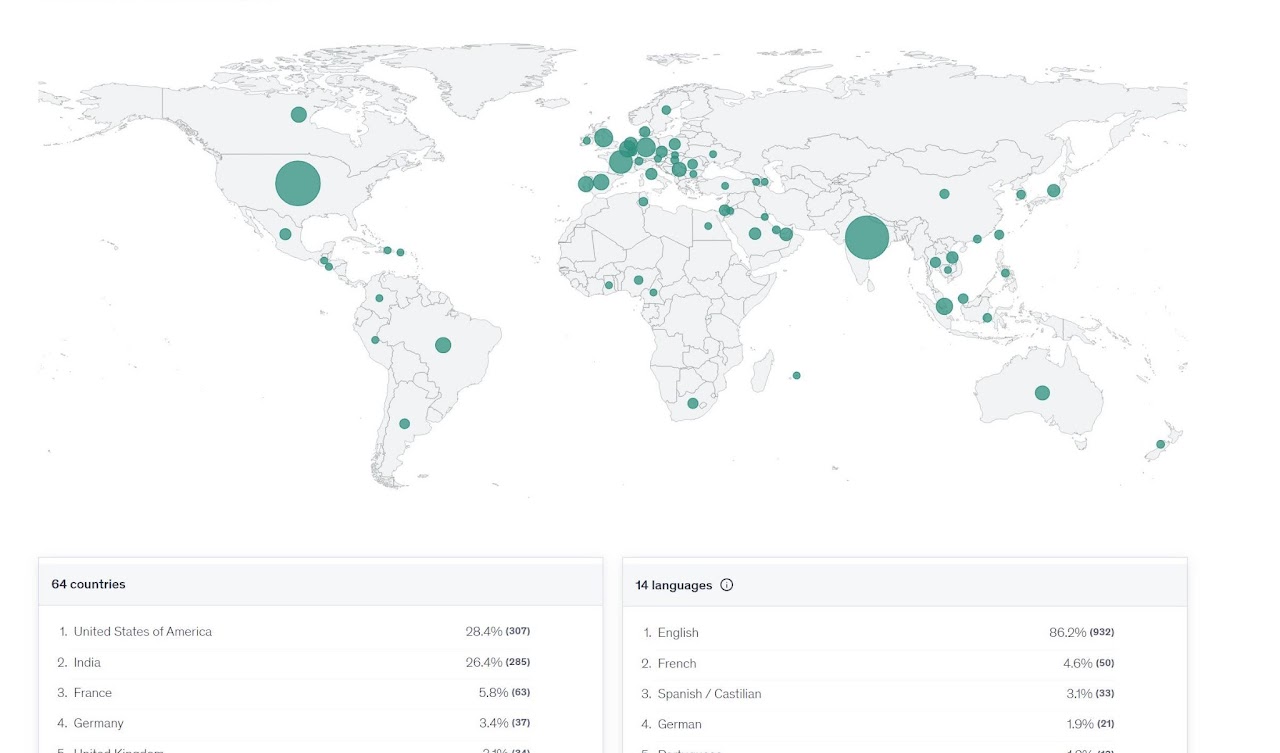This screenshot has height=753, width=1280.
Task: Click the 4.6% (50) value
Action: [x=1088, y=663]
